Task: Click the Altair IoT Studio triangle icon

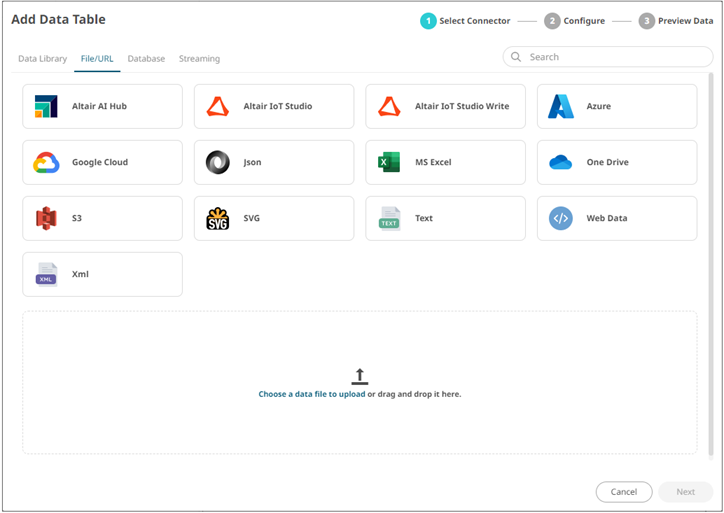Action: click(217, 106)
